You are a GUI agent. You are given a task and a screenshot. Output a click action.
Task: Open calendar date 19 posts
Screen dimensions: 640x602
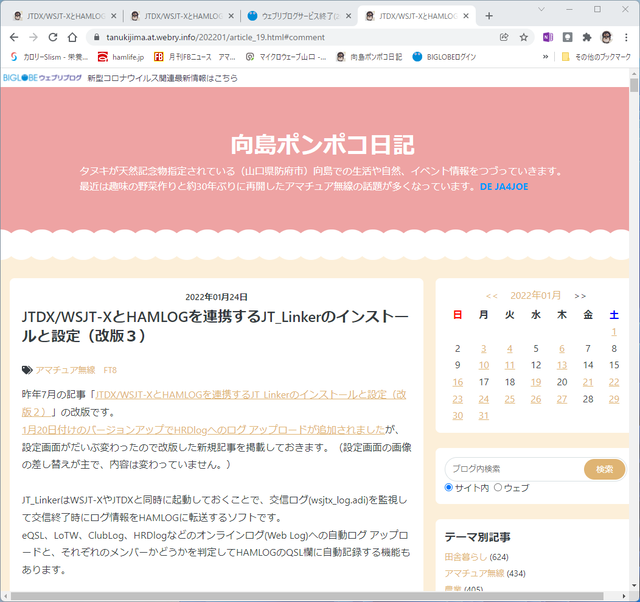tap(536, 382)
